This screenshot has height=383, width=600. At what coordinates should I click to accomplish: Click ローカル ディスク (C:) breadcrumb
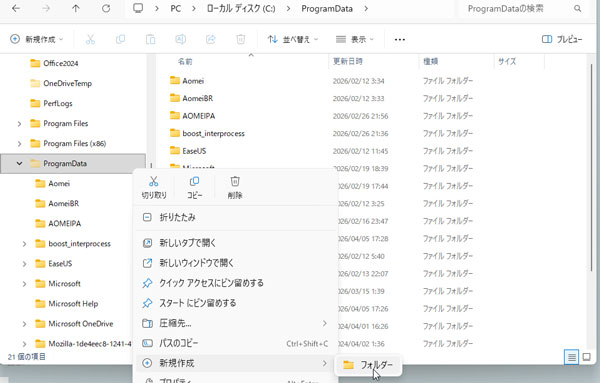point(241,8)
